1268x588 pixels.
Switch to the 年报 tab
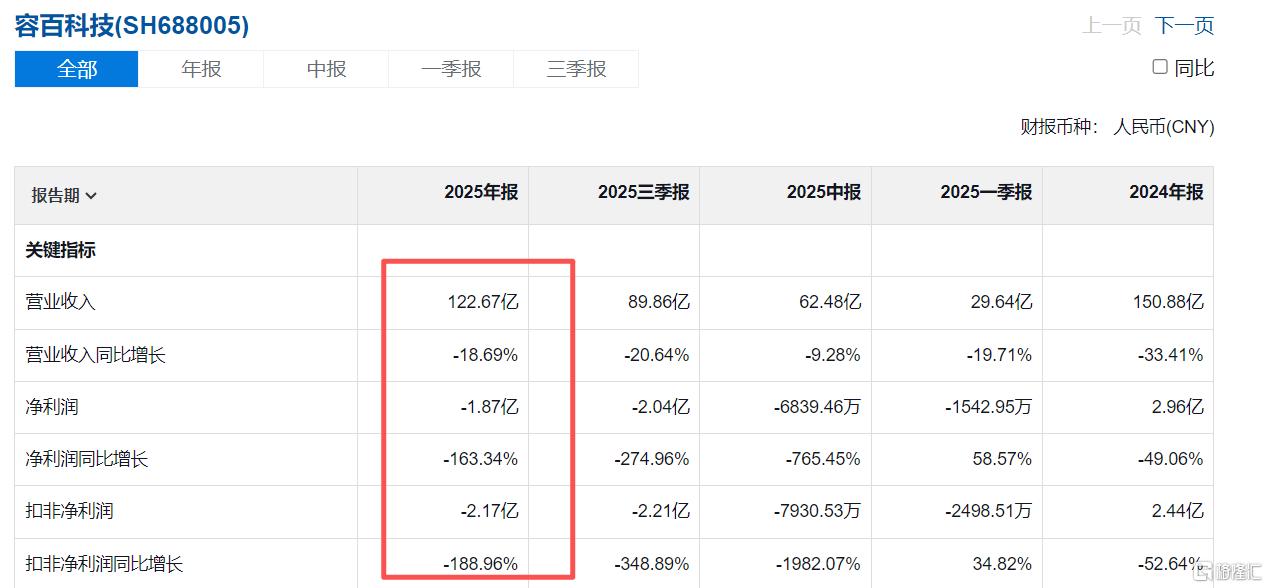point(201,69)
